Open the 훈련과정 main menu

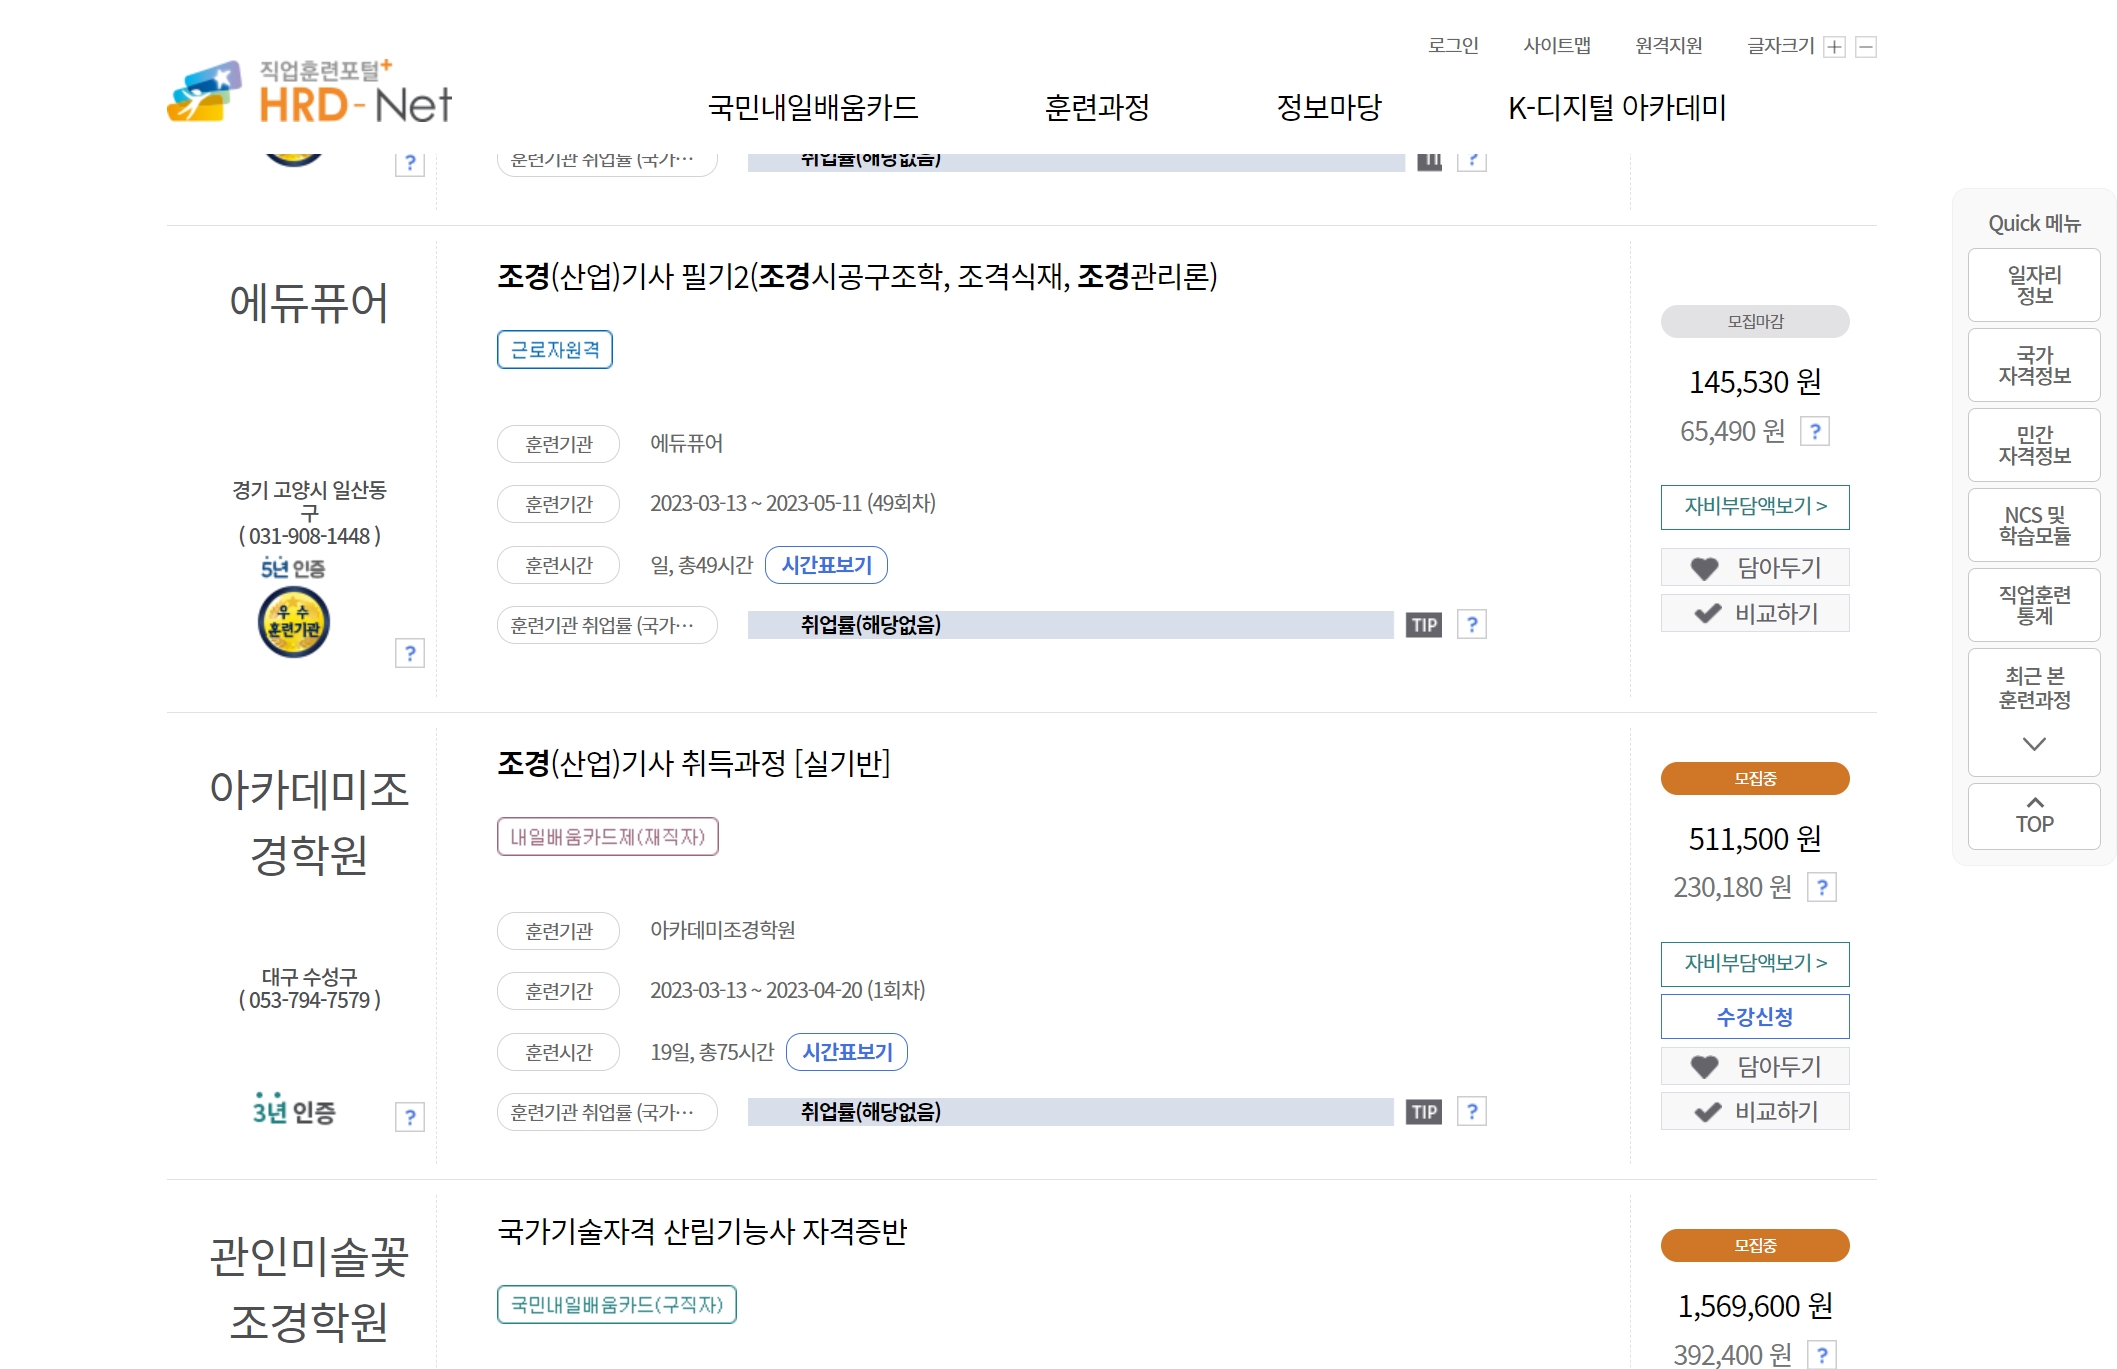tap(1096, 107)
